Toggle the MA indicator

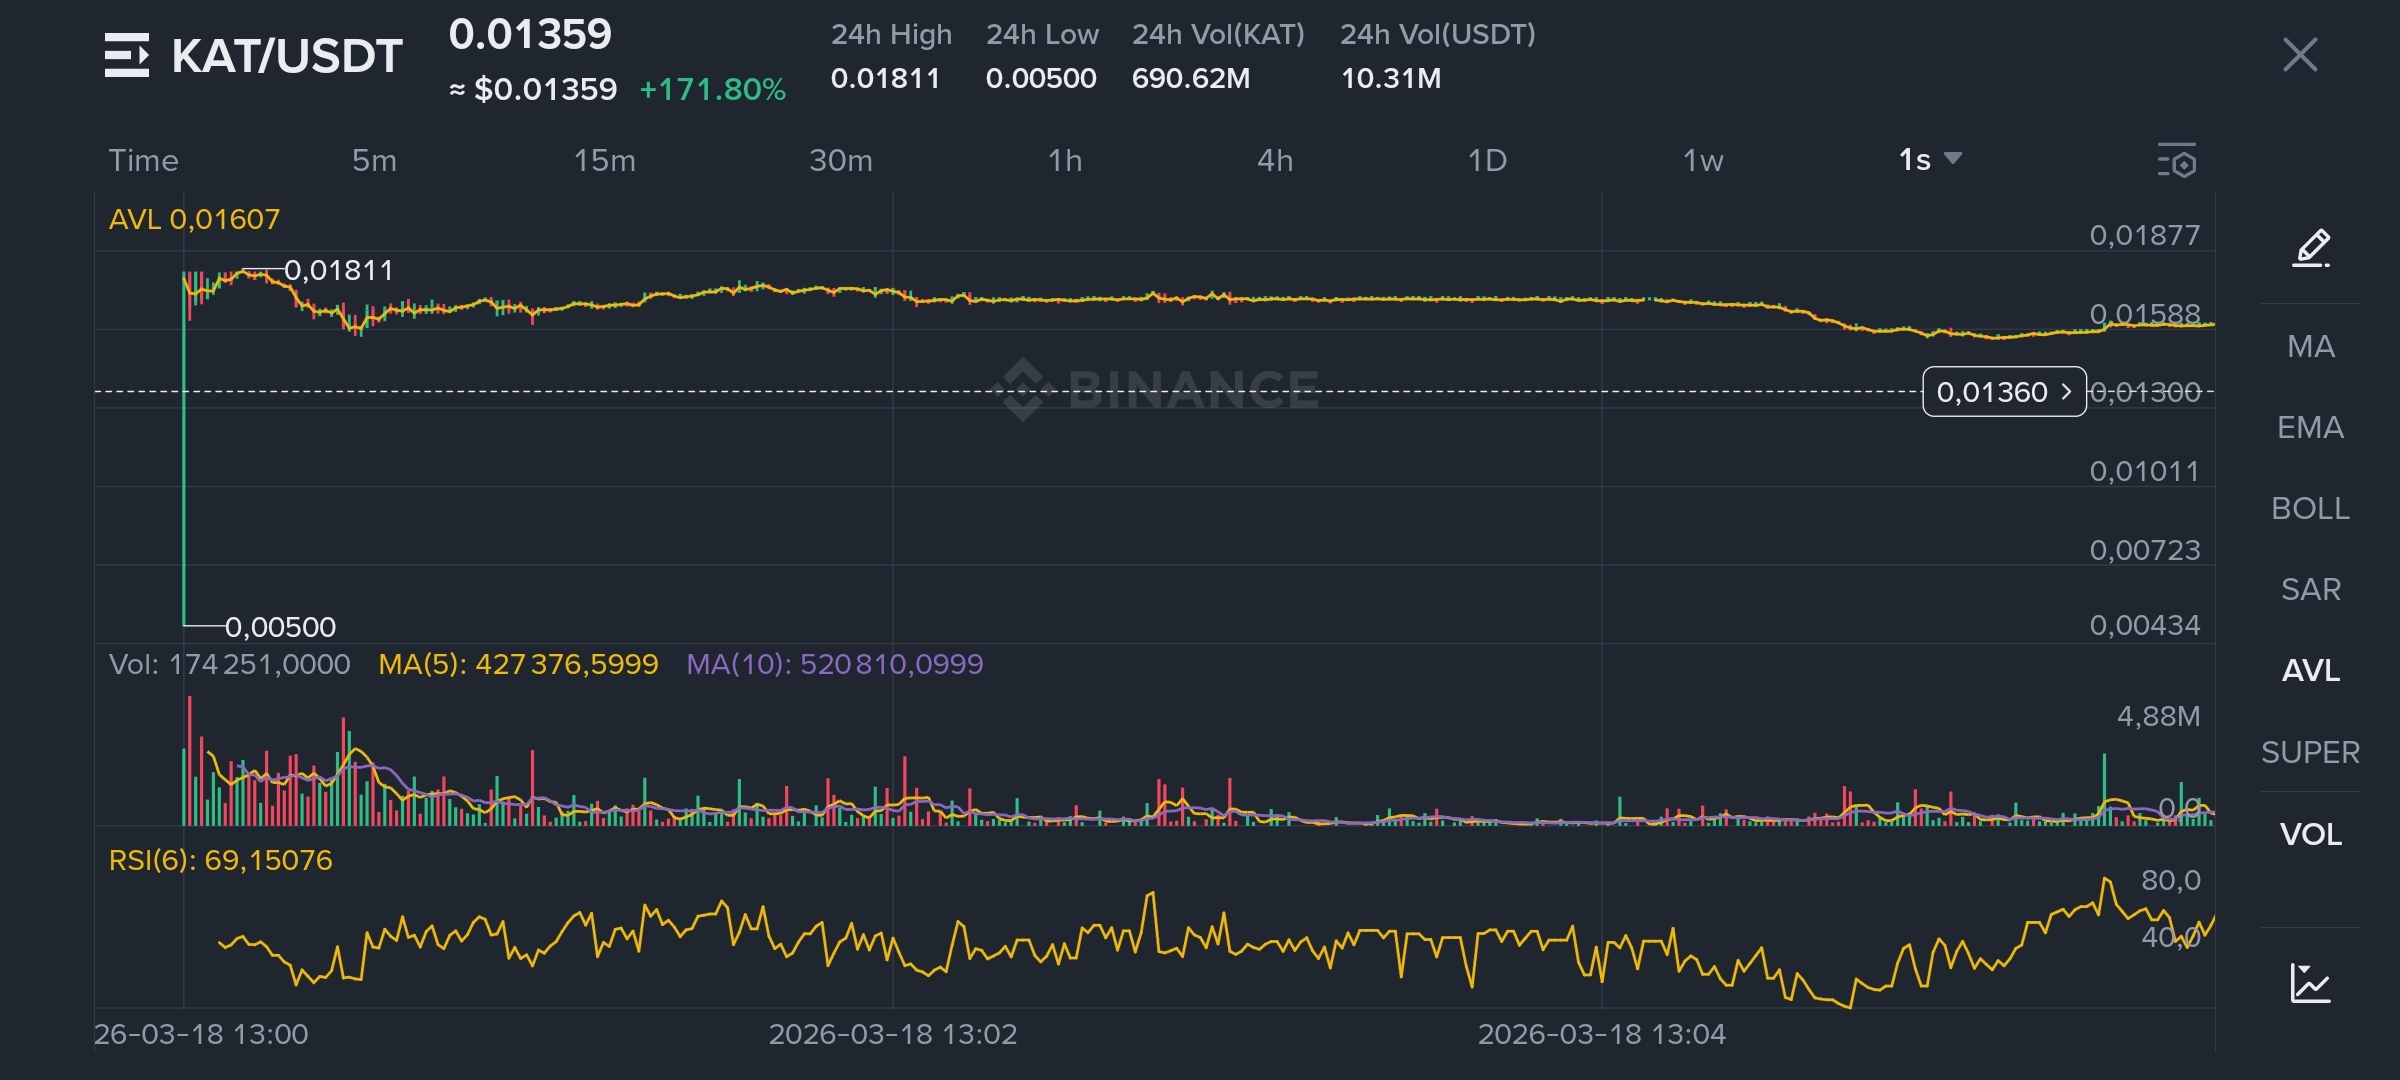pyautogui.click(x=2310, y=346)
